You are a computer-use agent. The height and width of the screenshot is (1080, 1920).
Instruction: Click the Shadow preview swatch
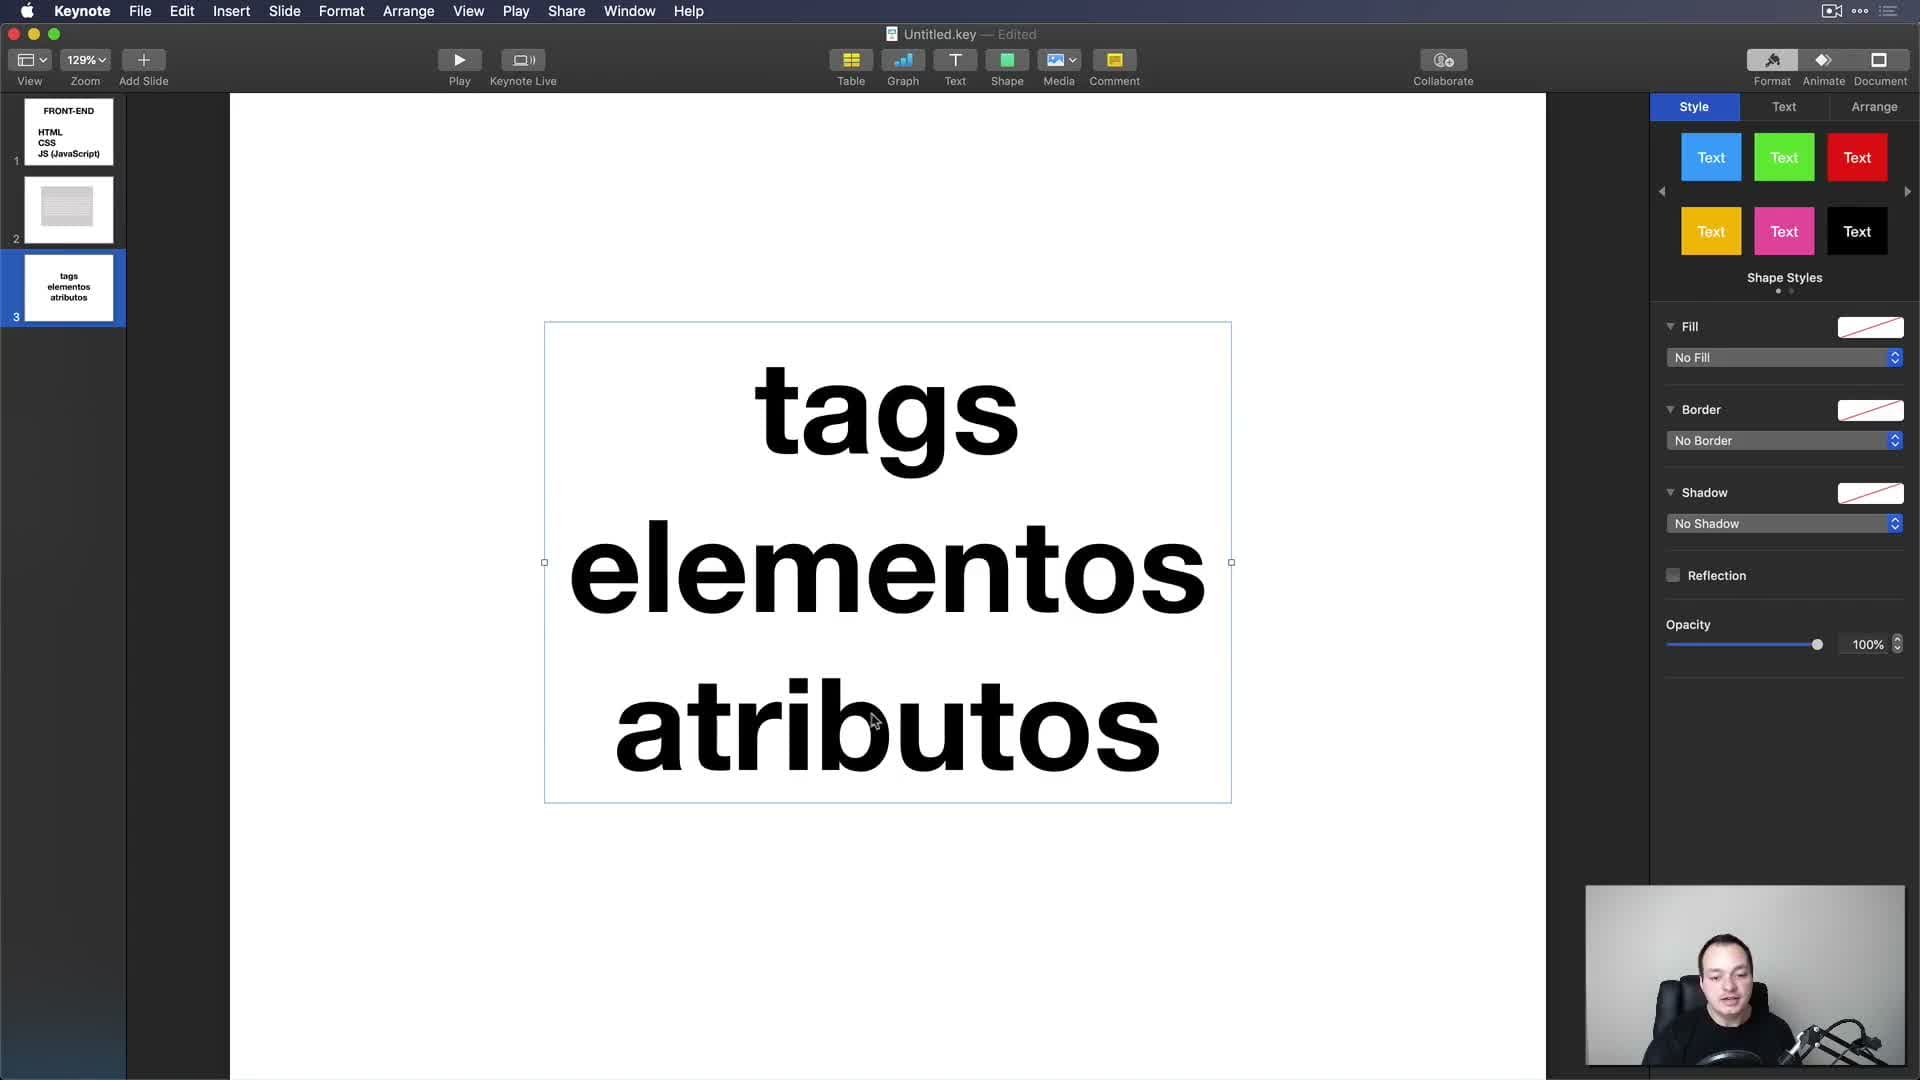click(1870, 493)
